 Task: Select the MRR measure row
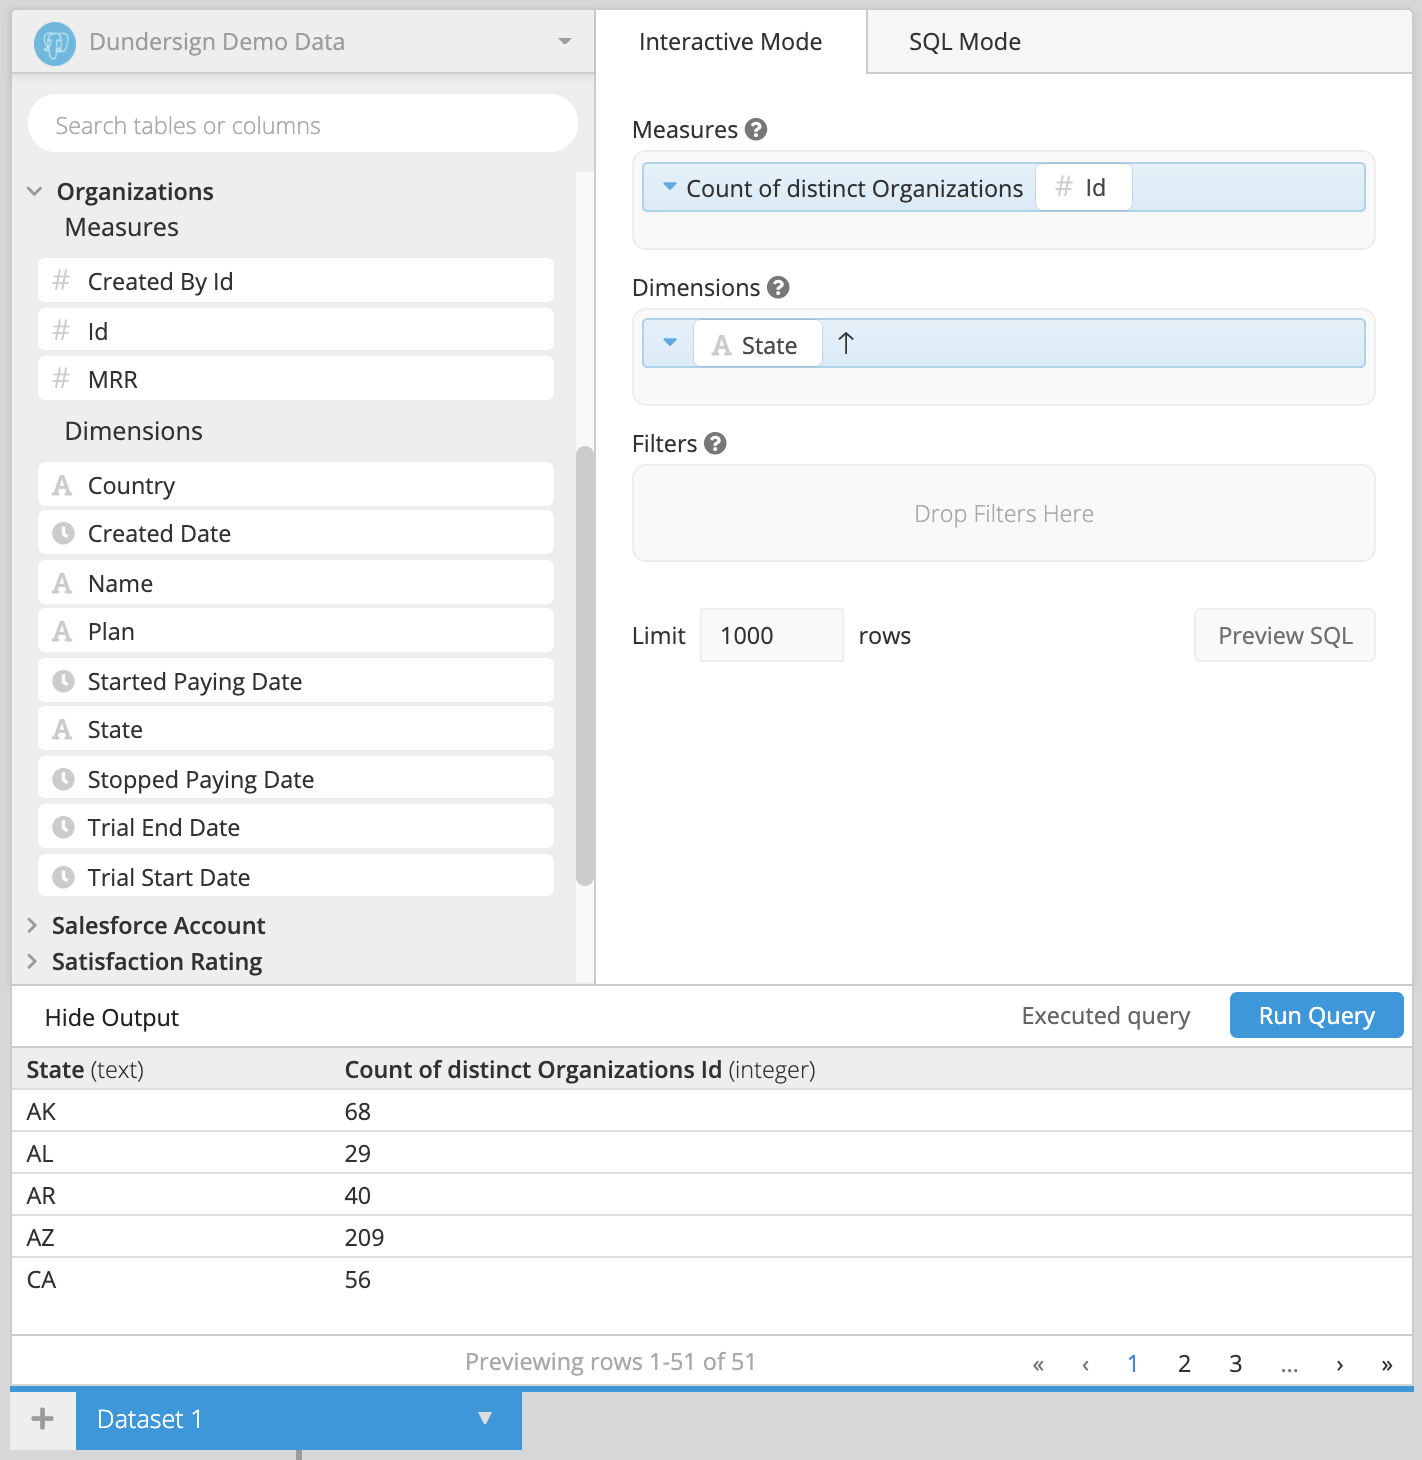point(296,379)
